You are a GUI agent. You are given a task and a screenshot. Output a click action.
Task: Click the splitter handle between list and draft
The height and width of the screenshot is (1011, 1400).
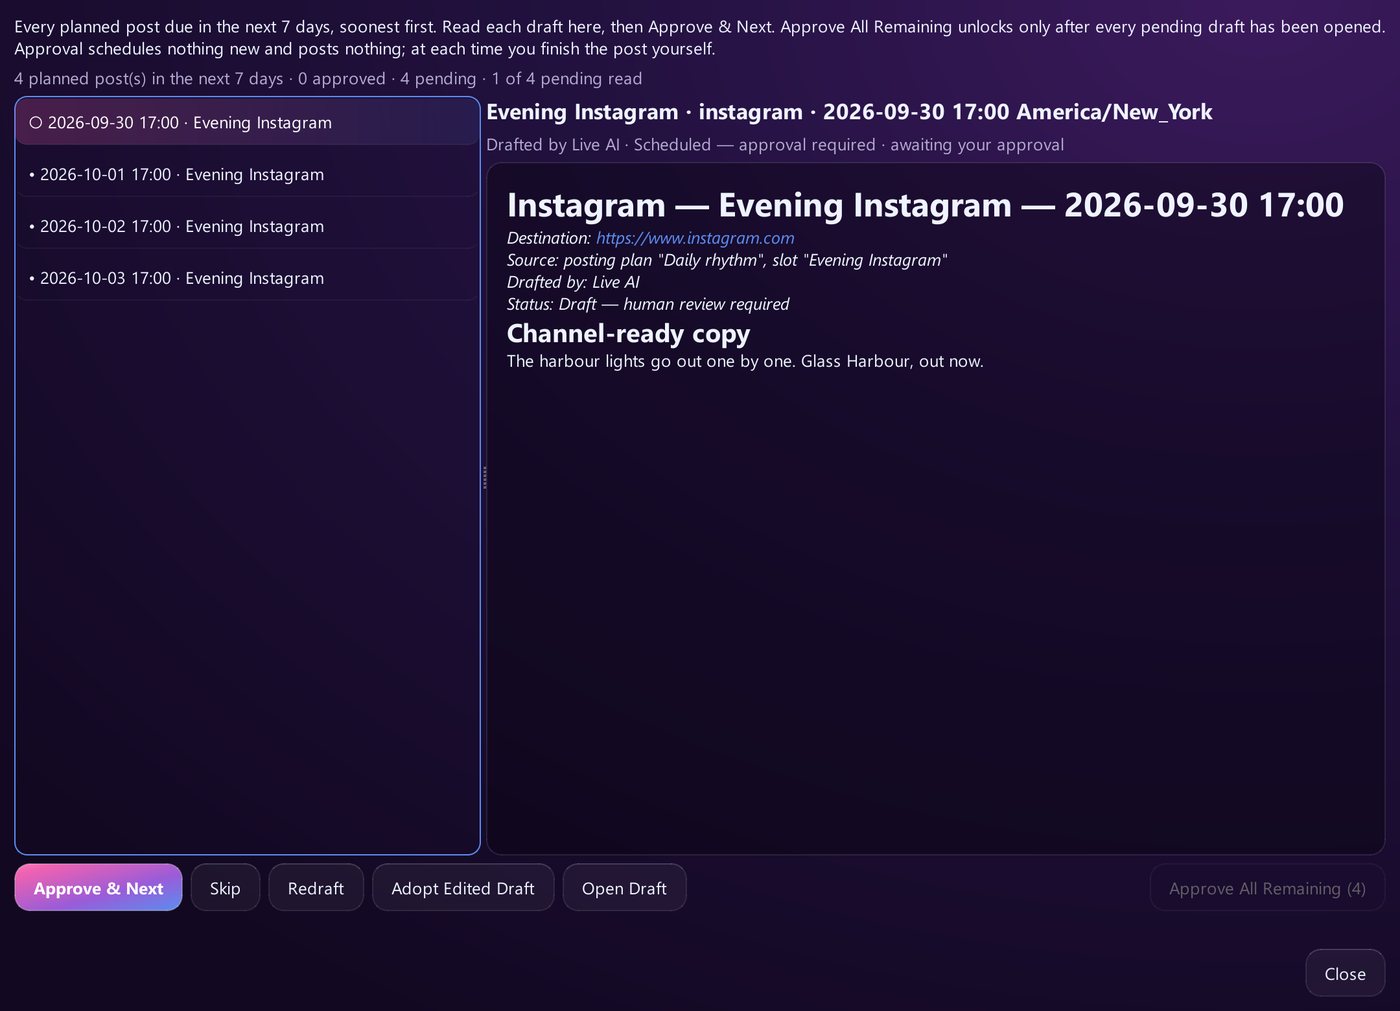pyautogui.click(x=484, y=476)
